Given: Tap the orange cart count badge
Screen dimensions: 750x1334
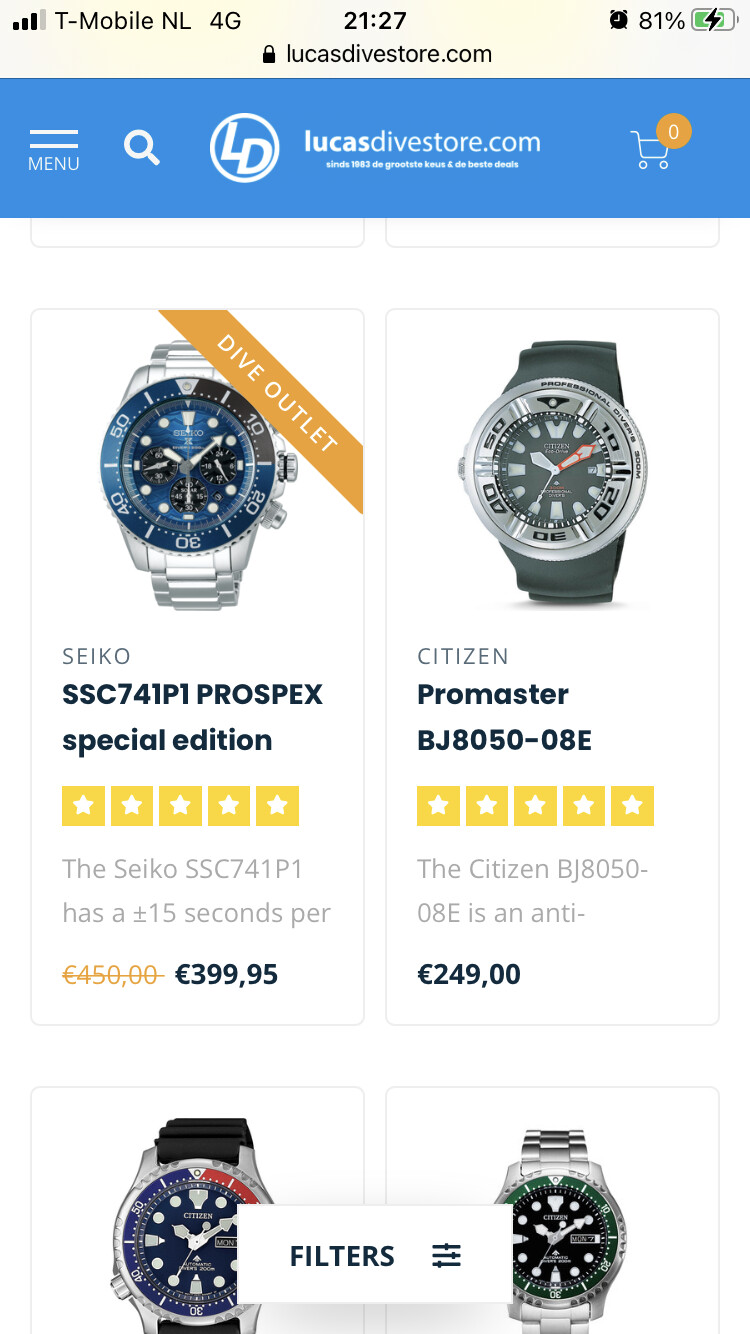Looking at the screenshot, I should (673, 131).
